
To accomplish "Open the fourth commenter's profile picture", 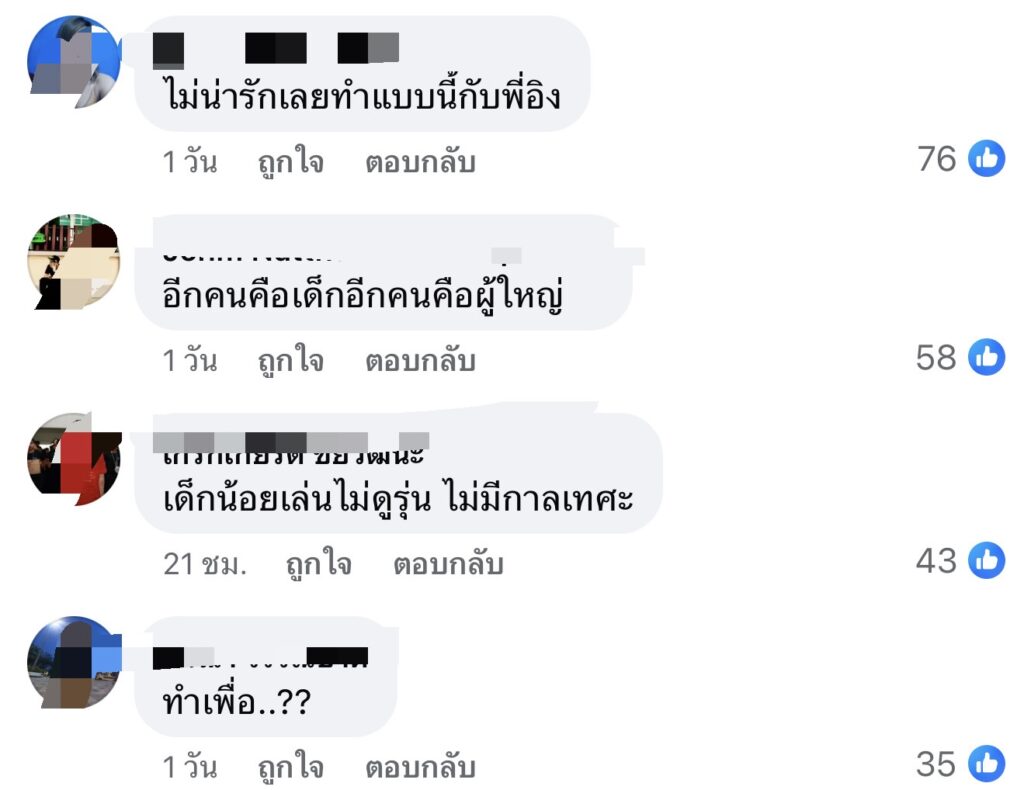I will coord(74,663).
